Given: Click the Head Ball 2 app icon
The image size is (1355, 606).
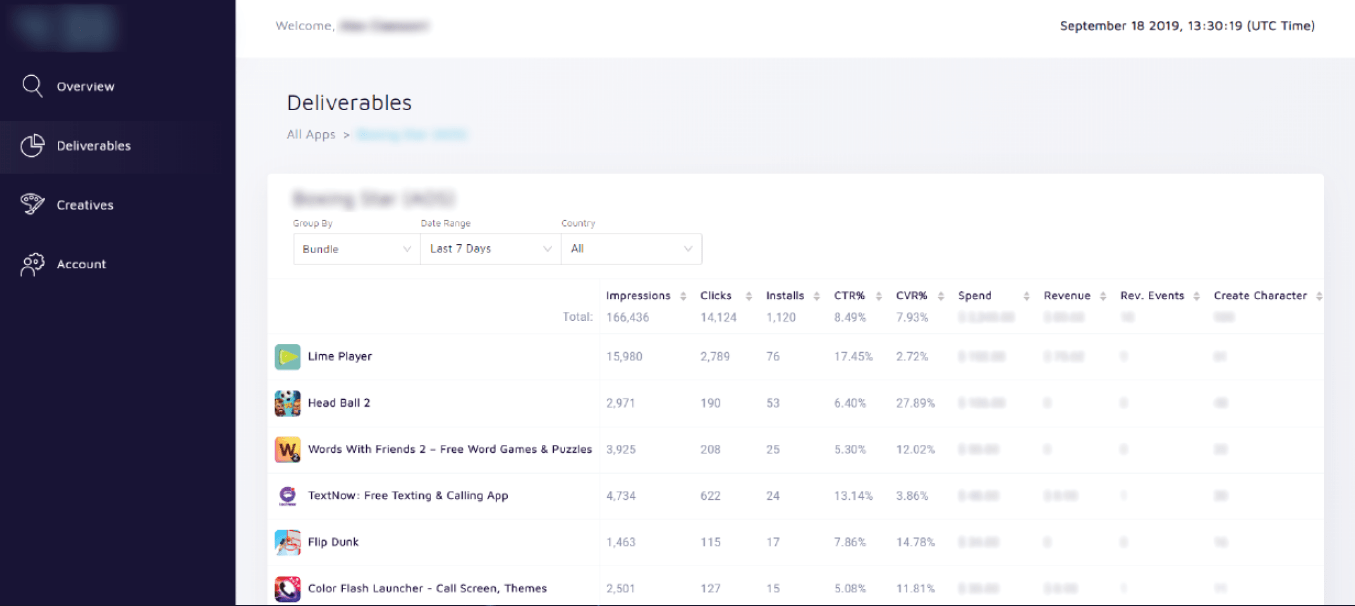Looking at the screenshot, I should (288, 403).
